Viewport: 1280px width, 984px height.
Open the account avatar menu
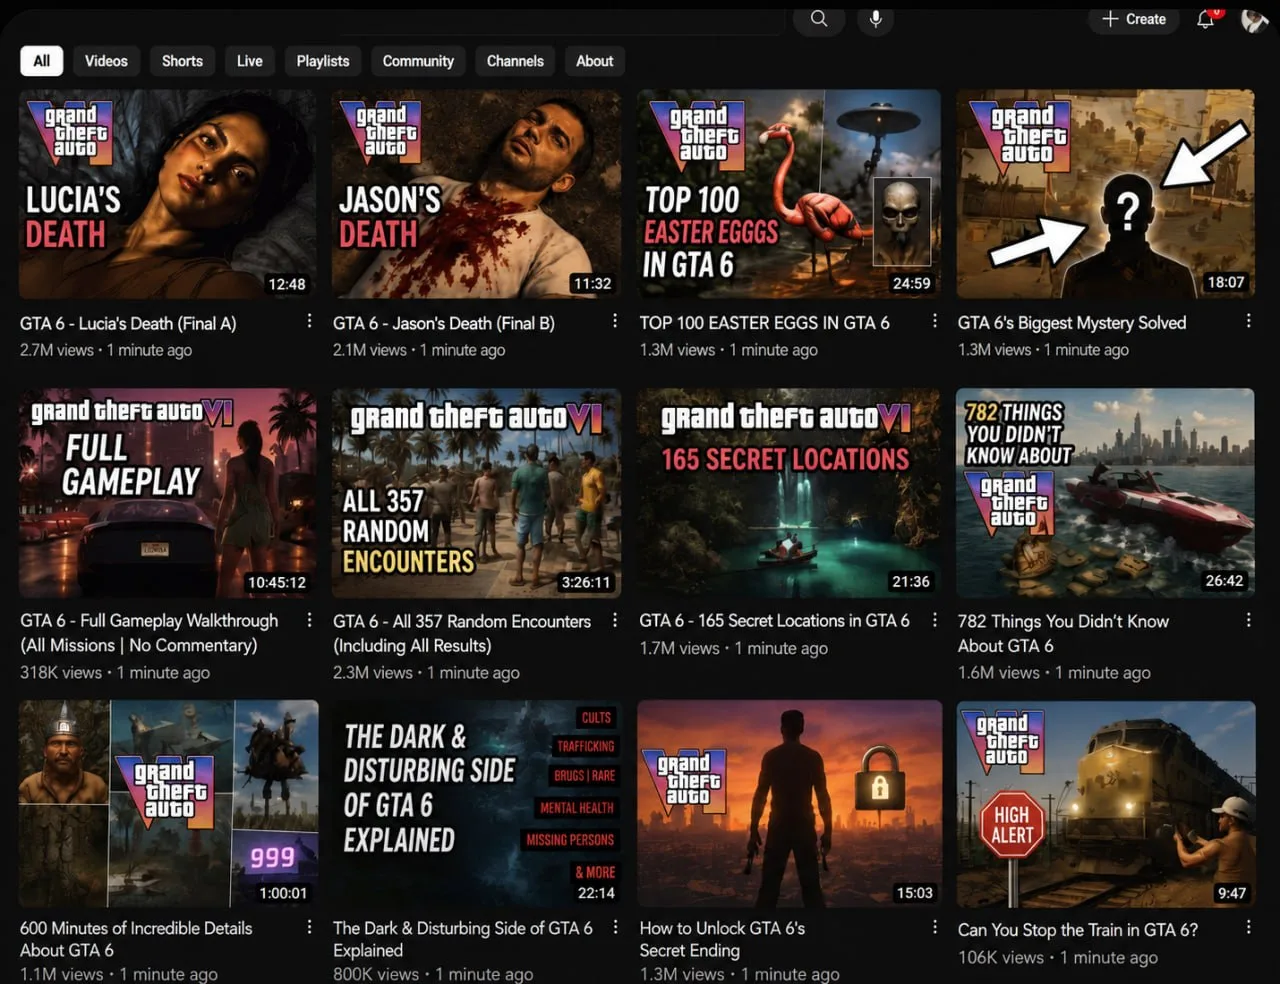pyautogui.click(x=1254, y=19)
